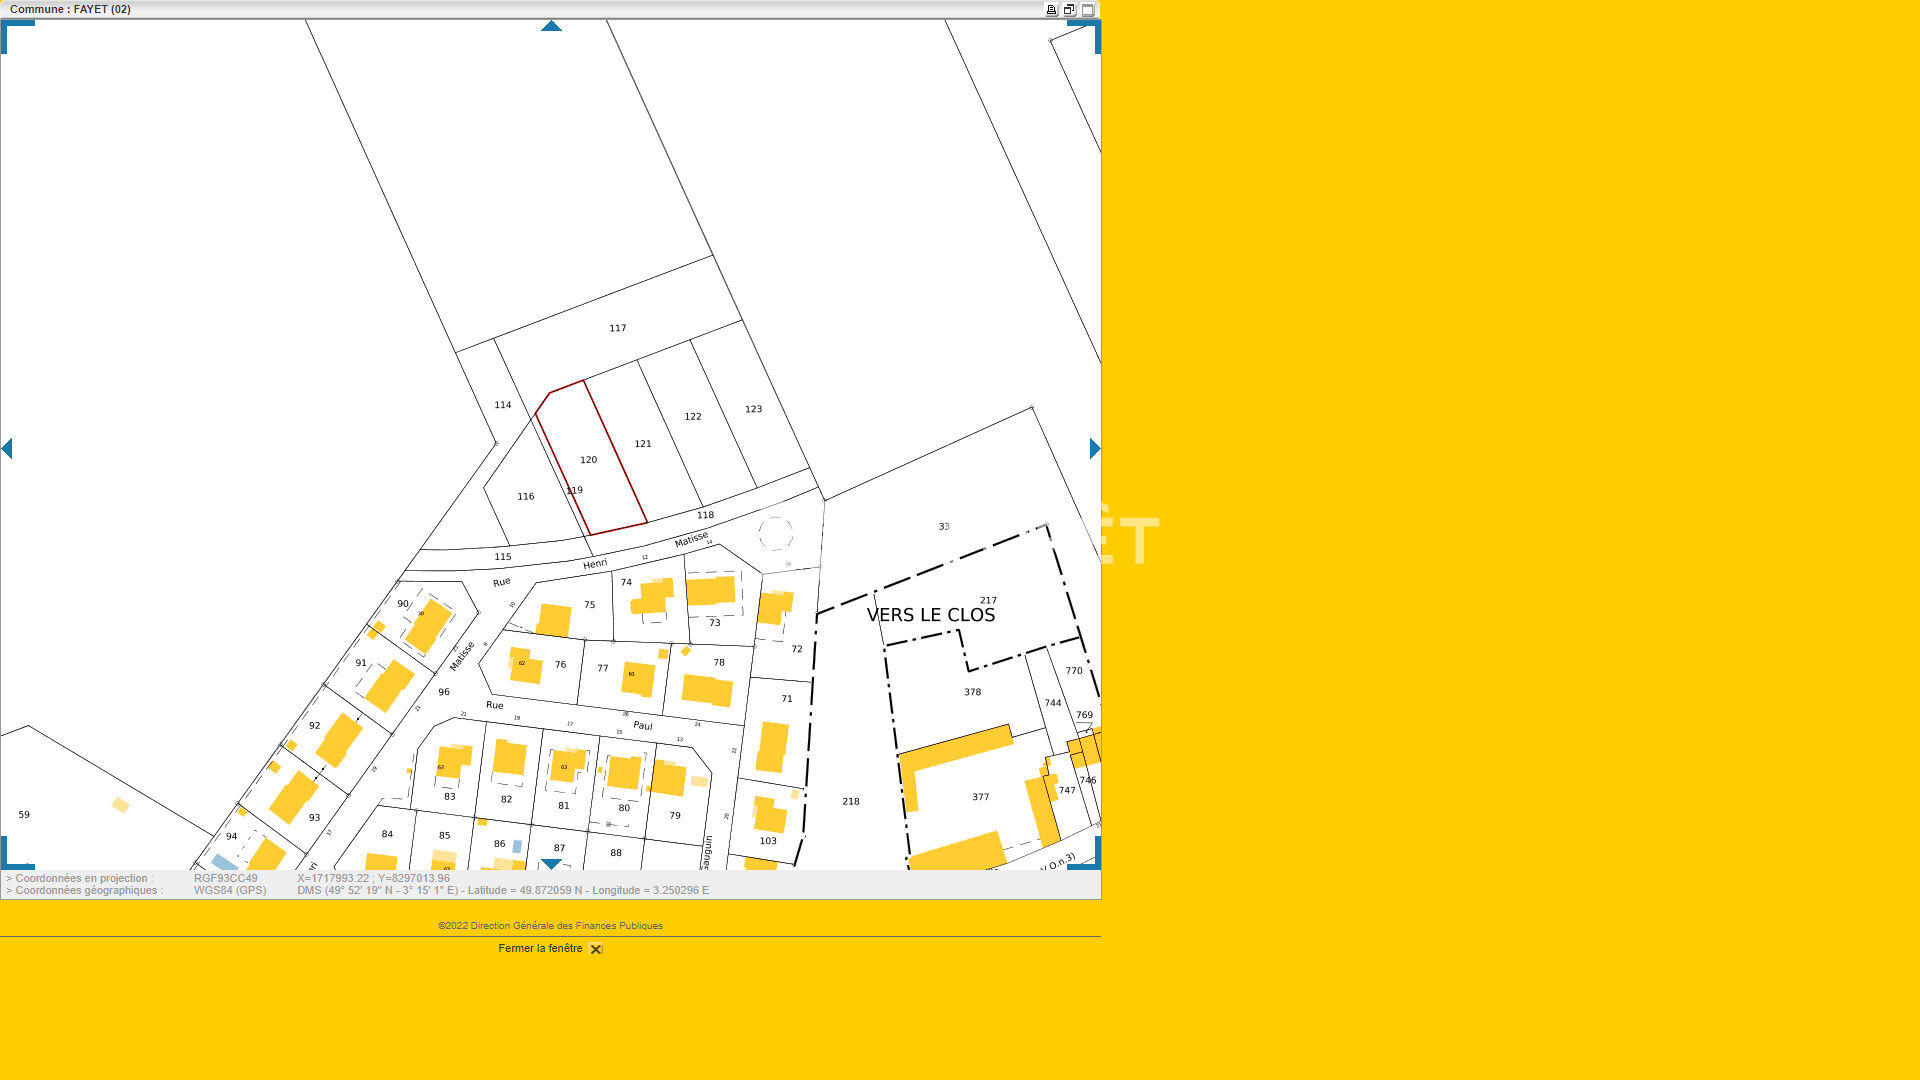The width and height of the screenshot is (1920, 1080).
Task: Click the VERS LE CLOS place label
Action: click(x=931, y=615)
